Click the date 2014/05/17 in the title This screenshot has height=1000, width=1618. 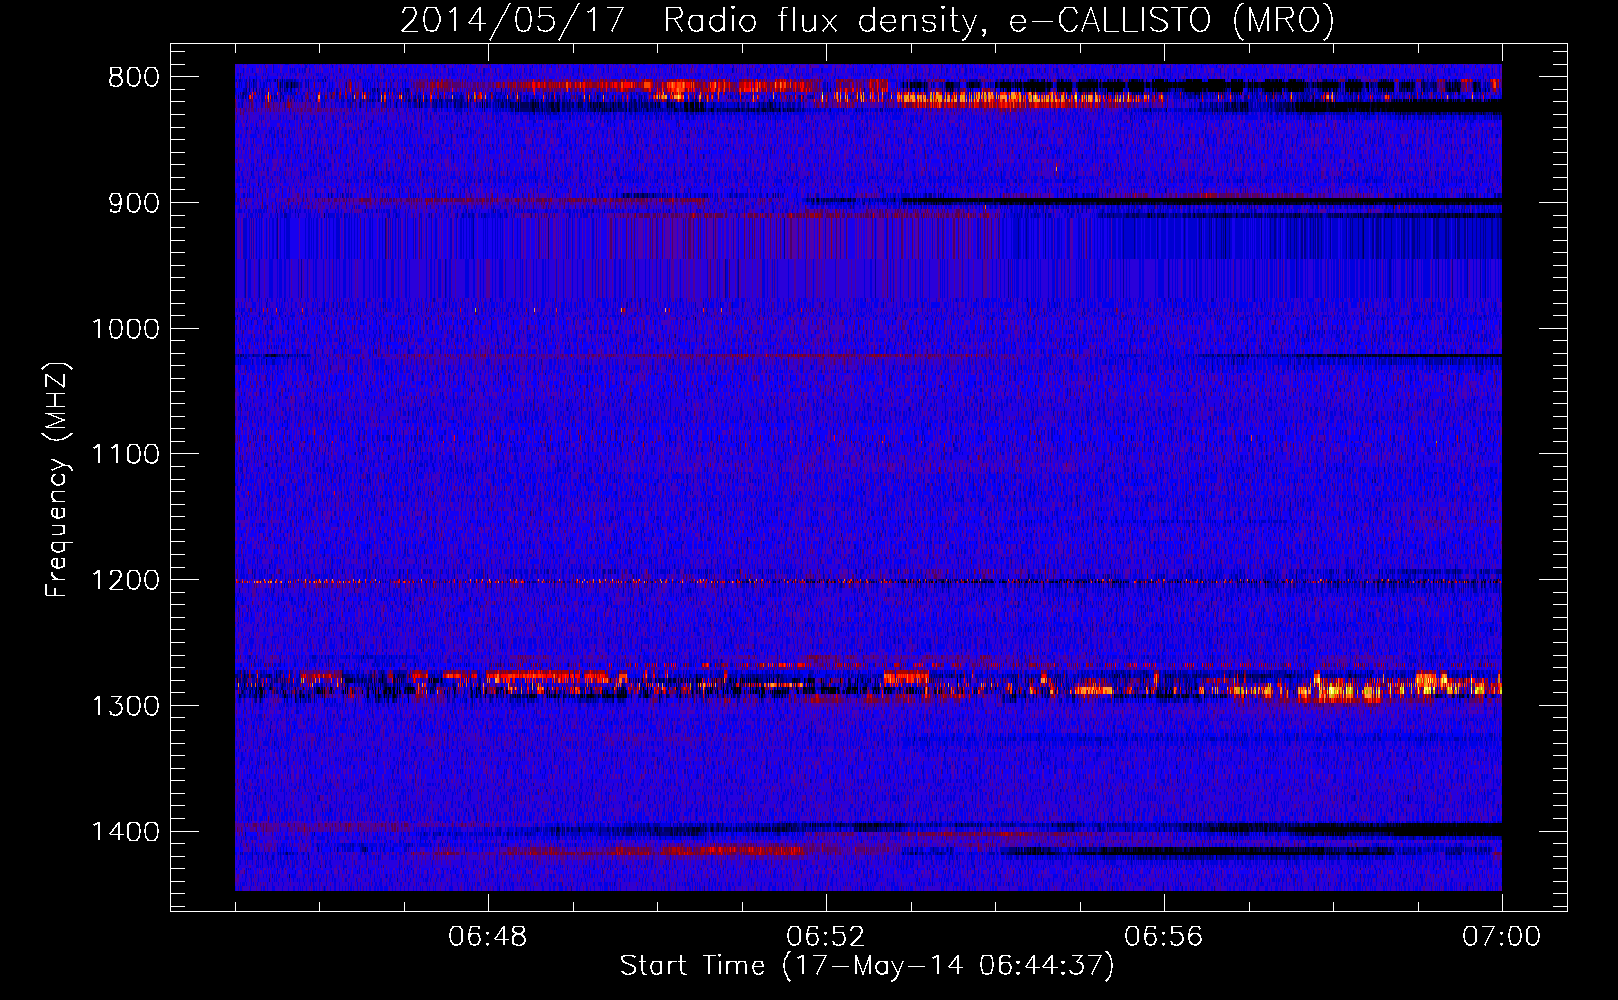(x=513, y=20)
